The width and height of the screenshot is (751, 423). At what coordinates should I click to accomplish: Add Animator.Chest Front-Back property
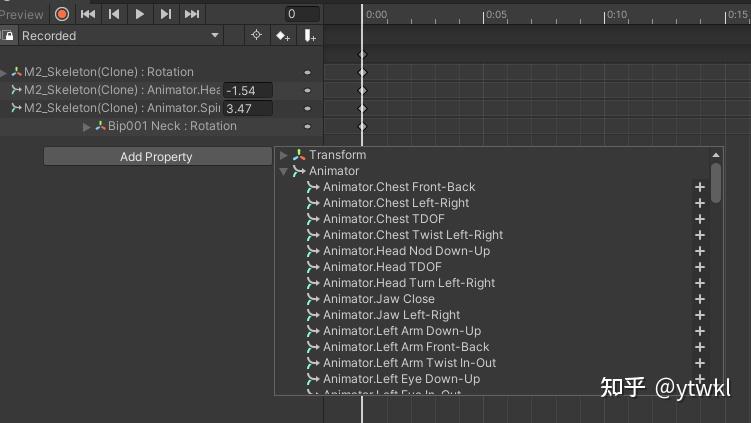700,187
